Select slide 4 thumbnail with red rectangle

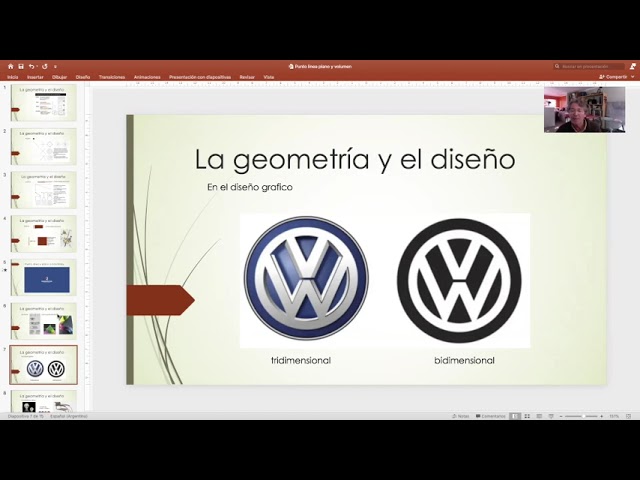click(x=43, y=233)
